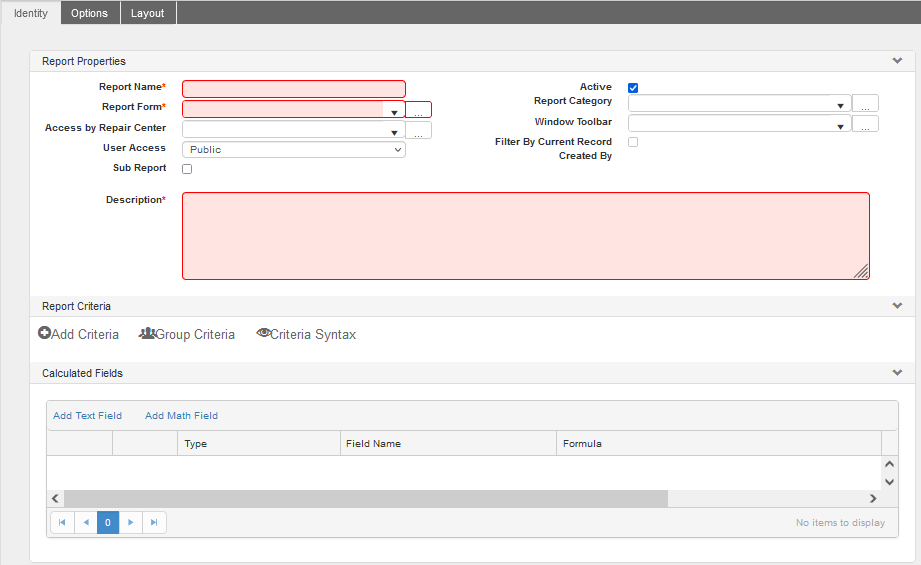Click the Add Criteria plus icon
The image size is (921, 565).
[44, 334]
